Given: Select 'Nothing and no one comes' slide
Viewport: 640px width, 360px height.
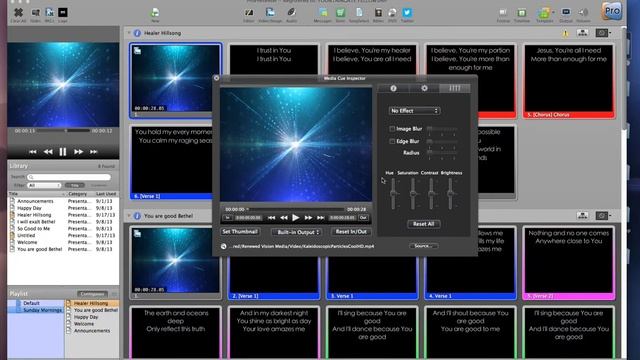Looking at the screenshot, I should (569, 263).
